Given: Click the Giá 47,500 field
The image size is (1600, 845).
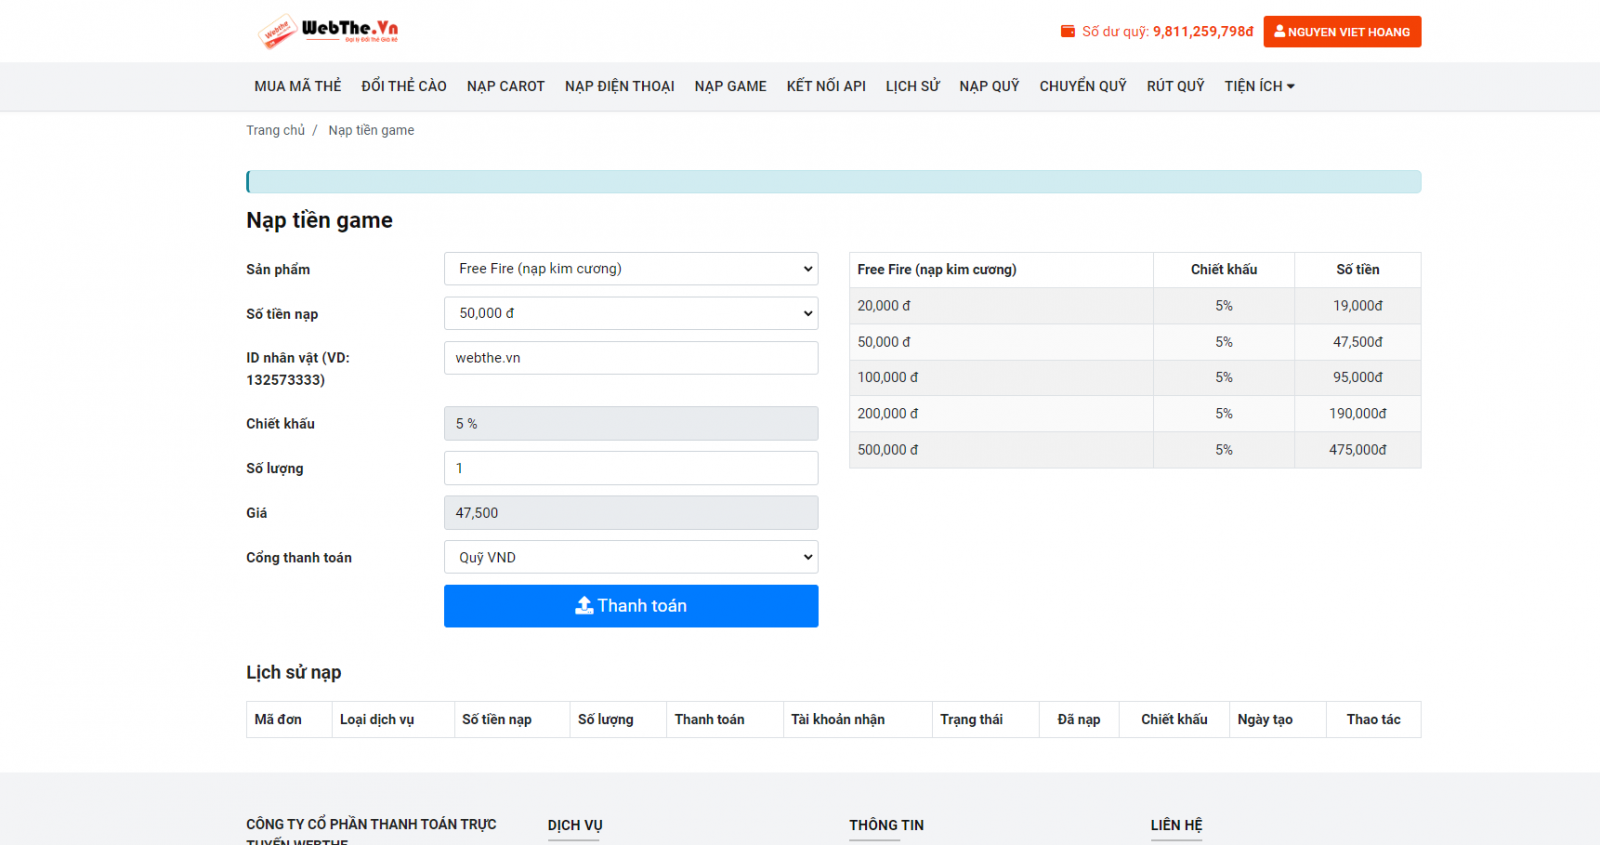Looking at the screenshot, I should 631,513.
